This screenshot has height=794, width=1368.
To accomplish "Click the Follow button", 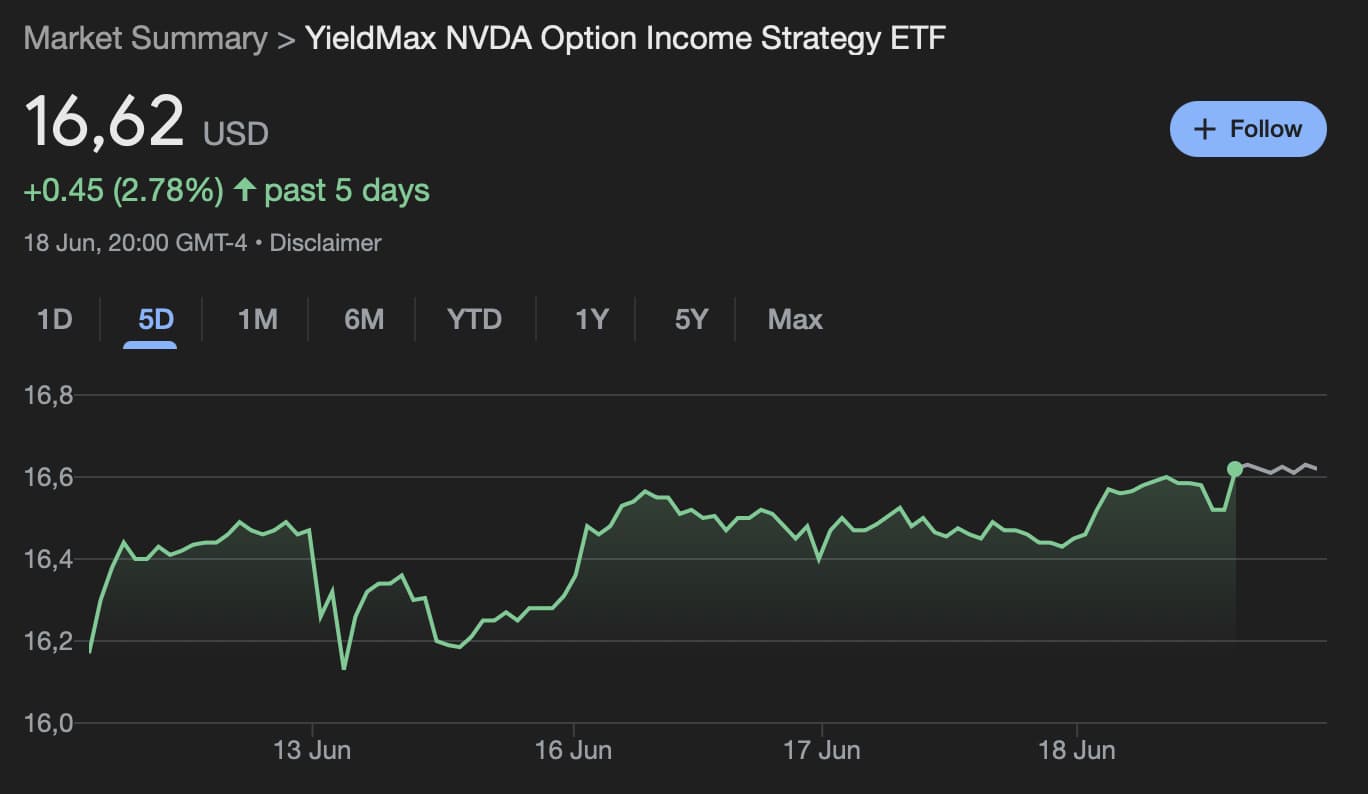I will 1247,128.
